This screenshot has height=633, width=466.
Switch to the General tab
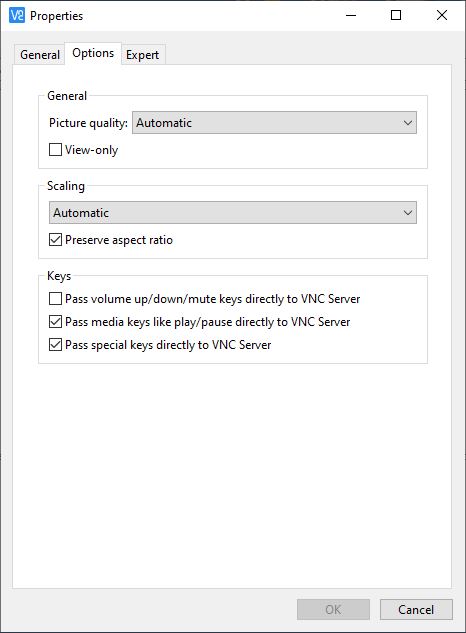click(40, 54)
